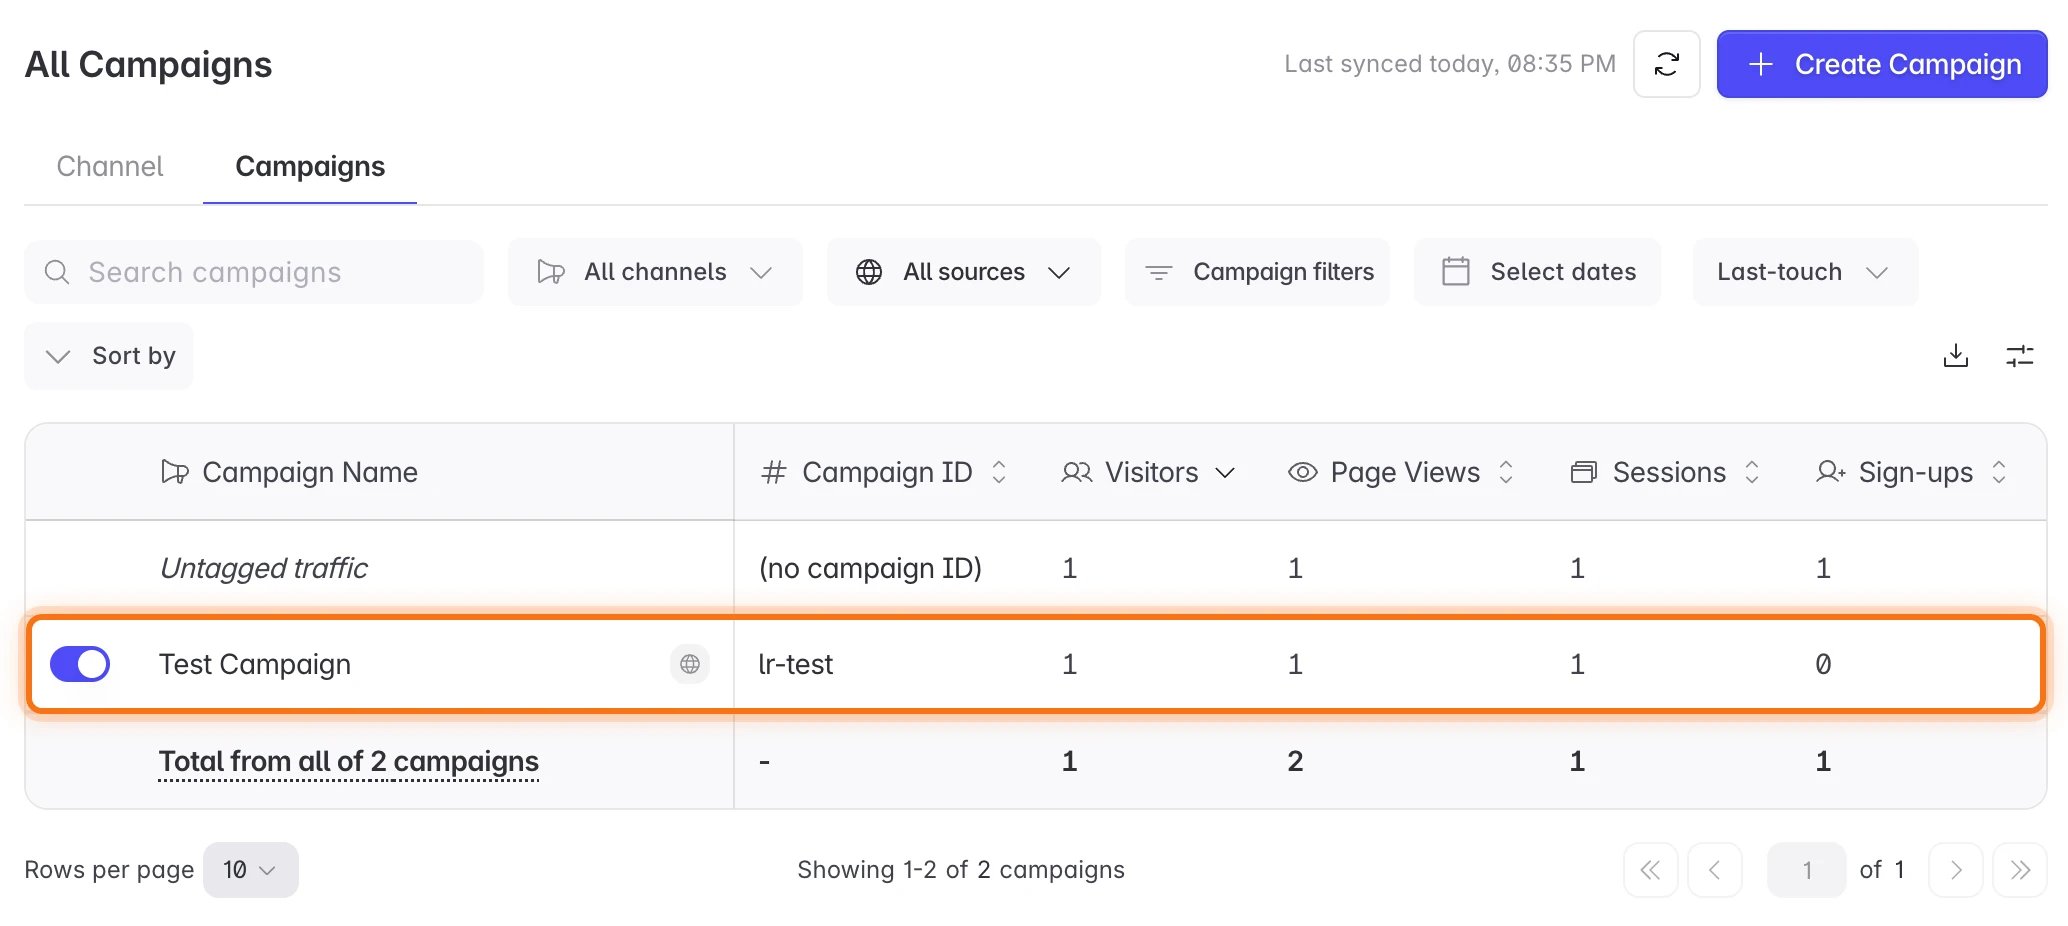Sort by the Sessions column arrows
This screenshot has width=2068, height=926.
coord(1752,472)
